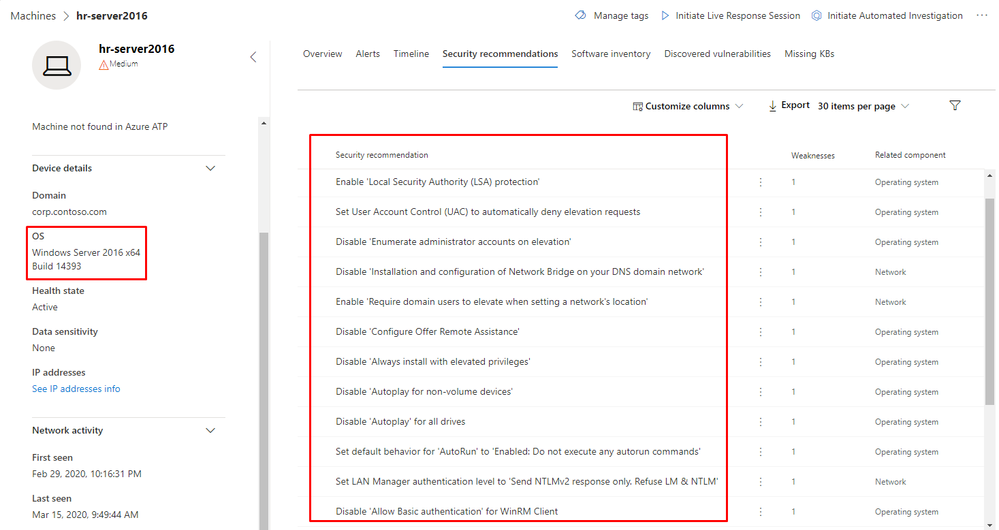The image size is (999, 530).
Task: Collapse the machine details side panel arrow
Action: pyautogui.click(x=253, y=57)
